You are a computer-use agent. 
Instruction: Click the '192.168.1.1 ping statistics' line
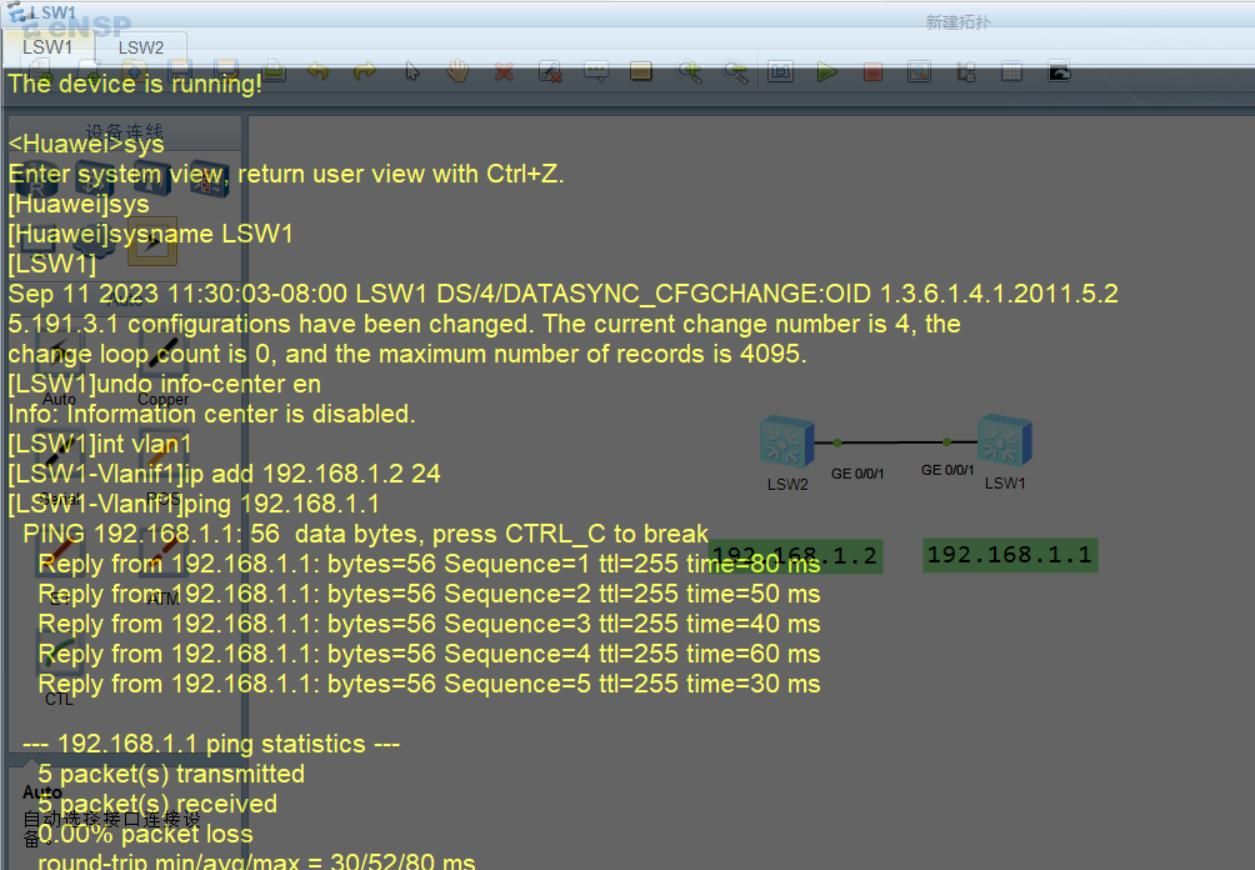tap(211, 744)
